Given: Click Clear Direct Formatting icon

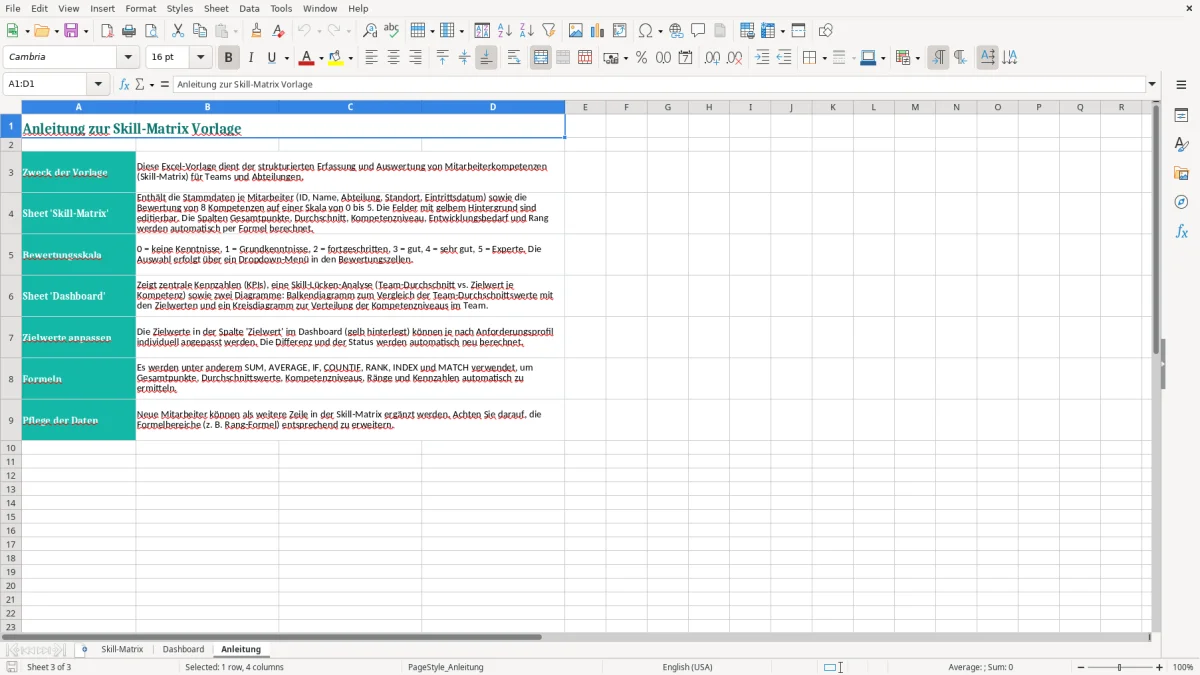Looking at the screenshot, I should [x=279, y=31].
